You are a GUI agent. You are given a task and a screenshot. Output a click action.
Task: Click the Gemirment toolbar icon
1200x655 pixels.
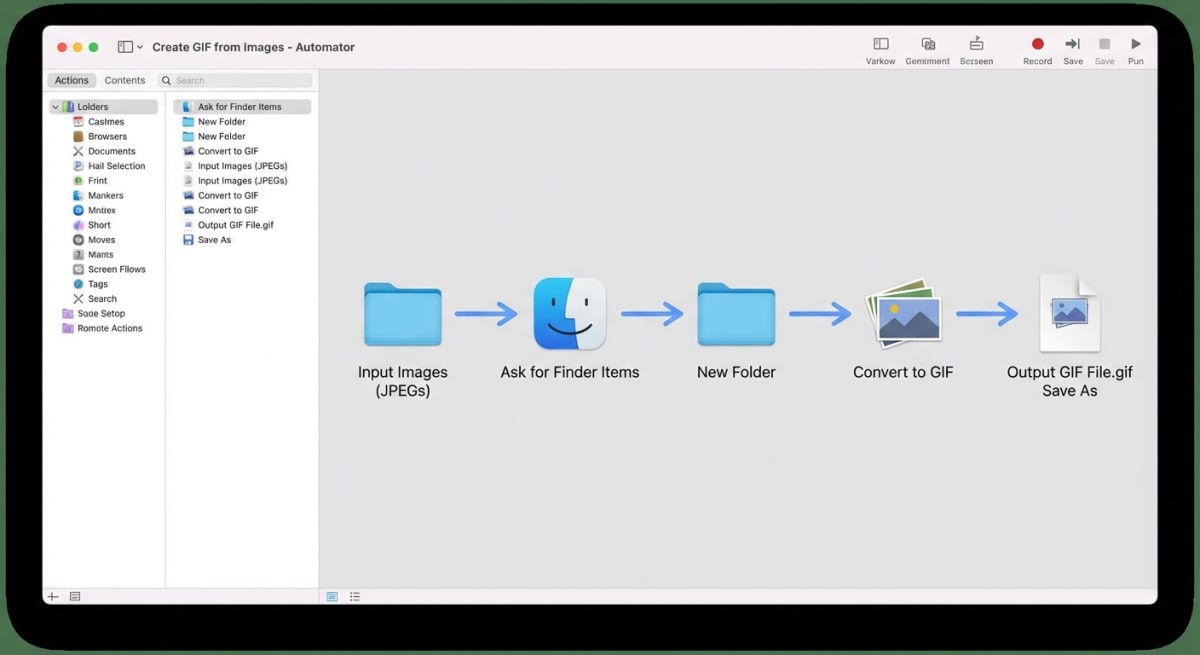[x=927, y=44]
